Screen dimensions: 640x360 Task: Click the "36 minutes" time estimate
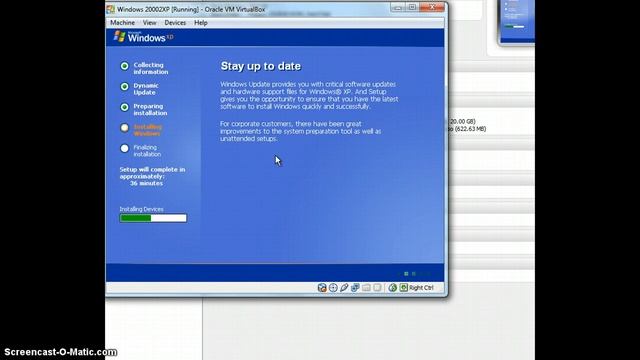tap(147, 184)
